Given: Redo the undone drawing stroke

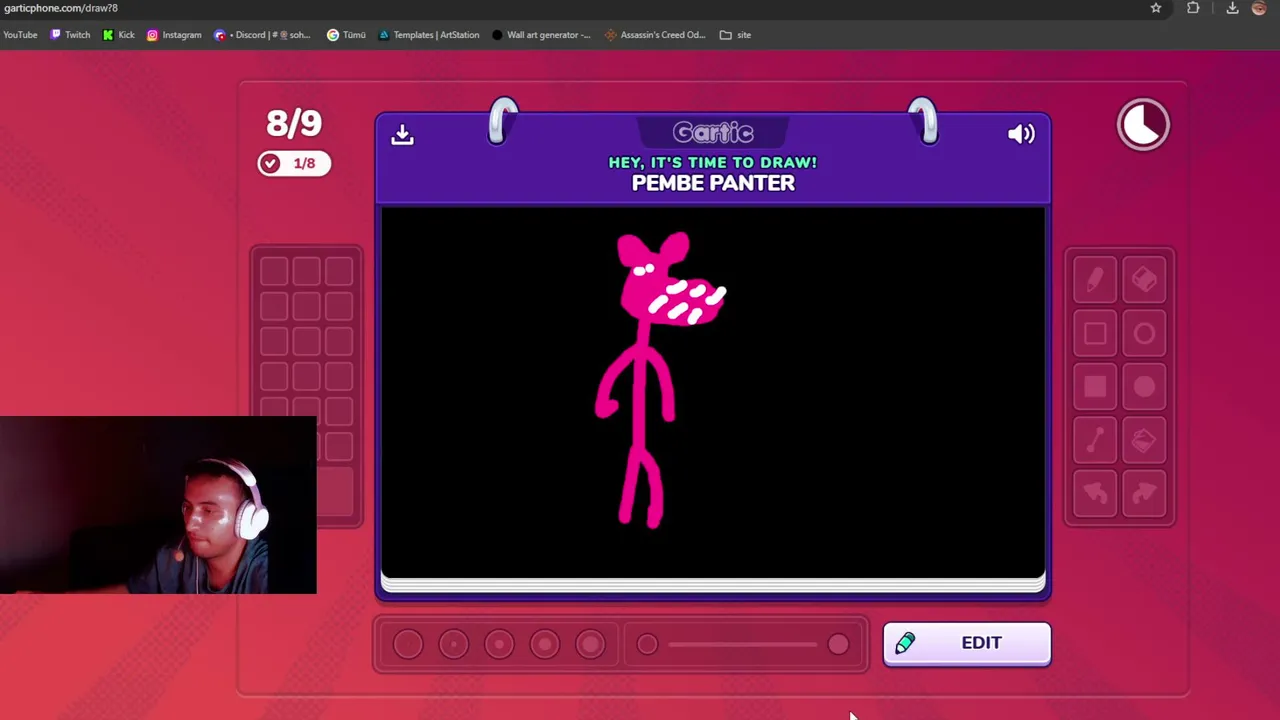Looking at the screenshot, I should 1144,493.
